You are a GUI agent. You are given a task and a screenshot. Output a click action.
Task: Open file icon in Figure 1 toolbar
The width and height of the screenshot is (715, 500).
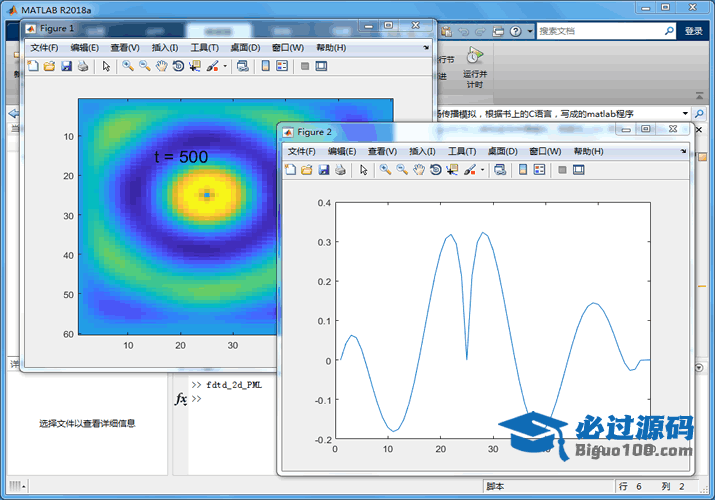[49, 66]
